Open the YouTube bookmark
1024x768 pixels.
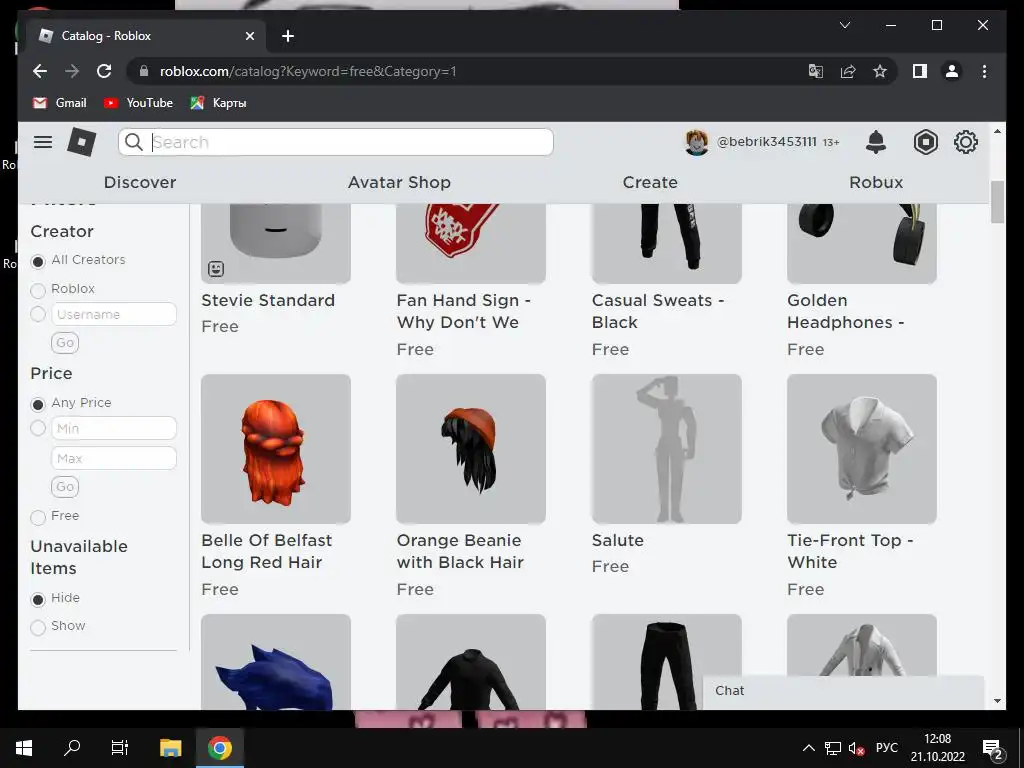click(x=138, y=103)
